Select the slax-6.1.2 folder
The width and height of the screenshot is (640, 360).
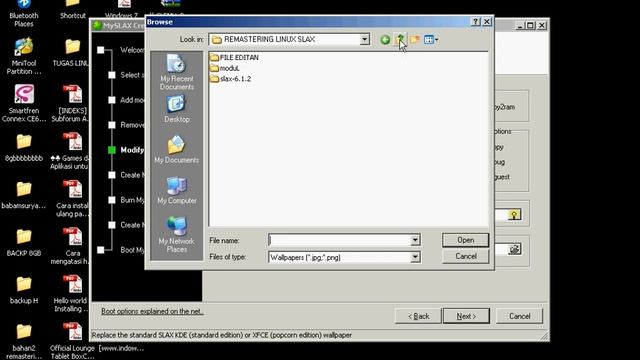pyautogui.click(x=231, y=79)
